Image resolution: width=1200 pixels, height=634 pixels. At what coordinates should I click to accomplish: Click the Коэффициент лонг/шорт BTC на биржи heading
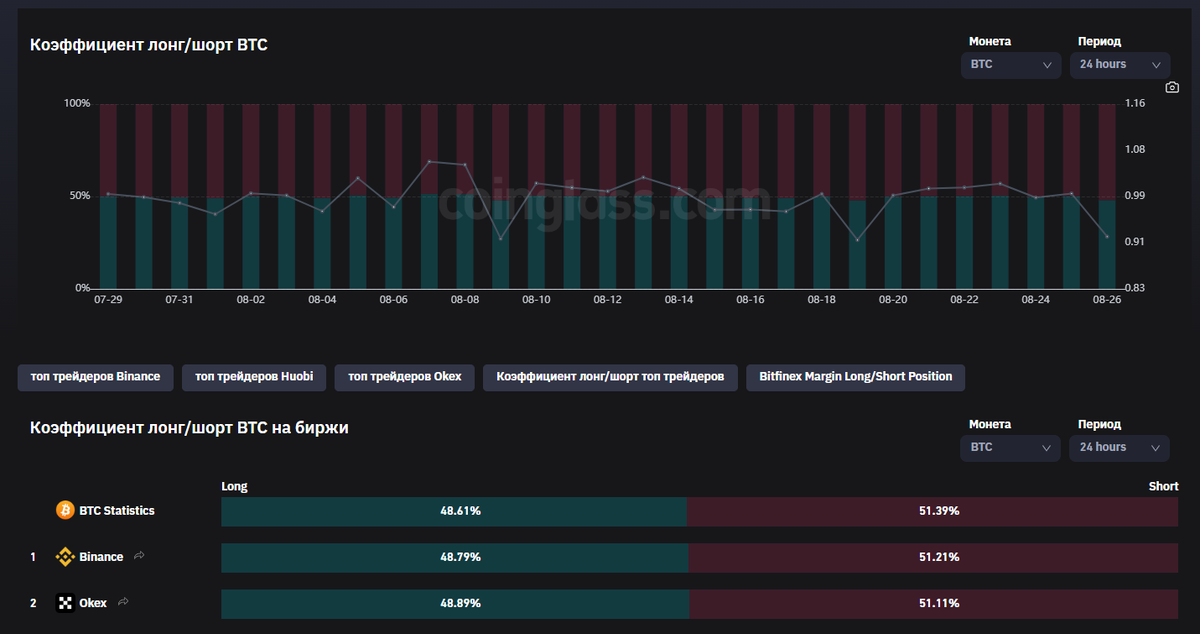click(x=189, y=428)
